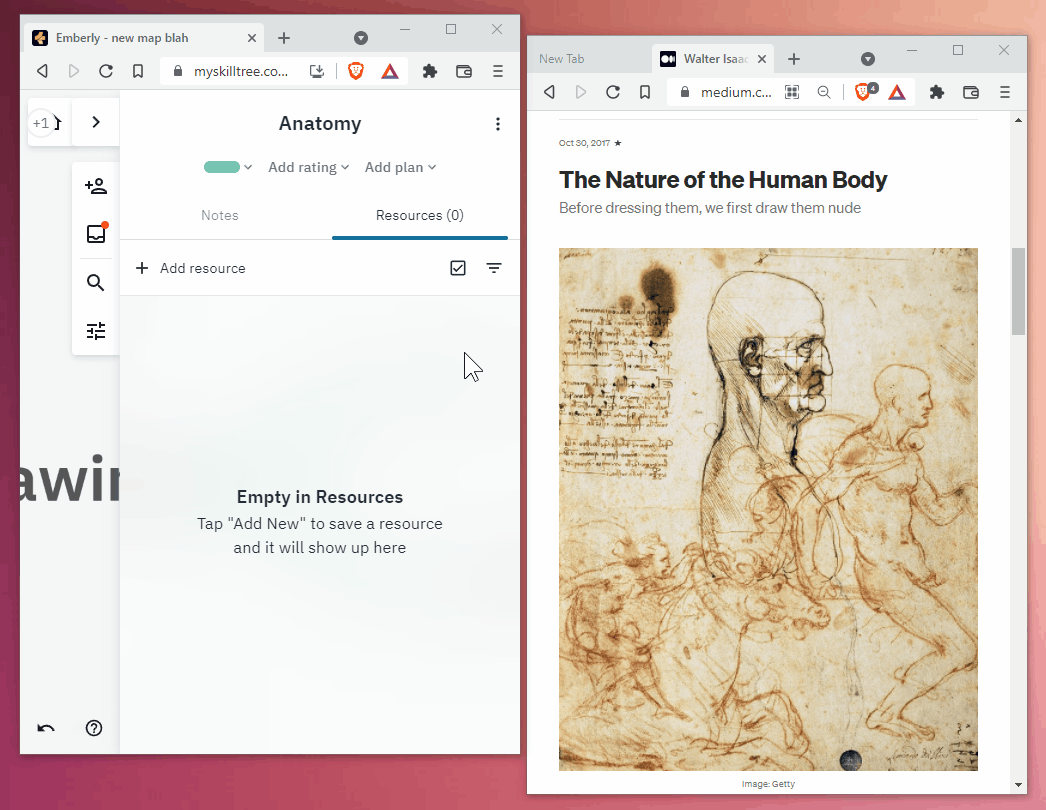
Task: Expand the side panel with right chevron
Action: 96,122
